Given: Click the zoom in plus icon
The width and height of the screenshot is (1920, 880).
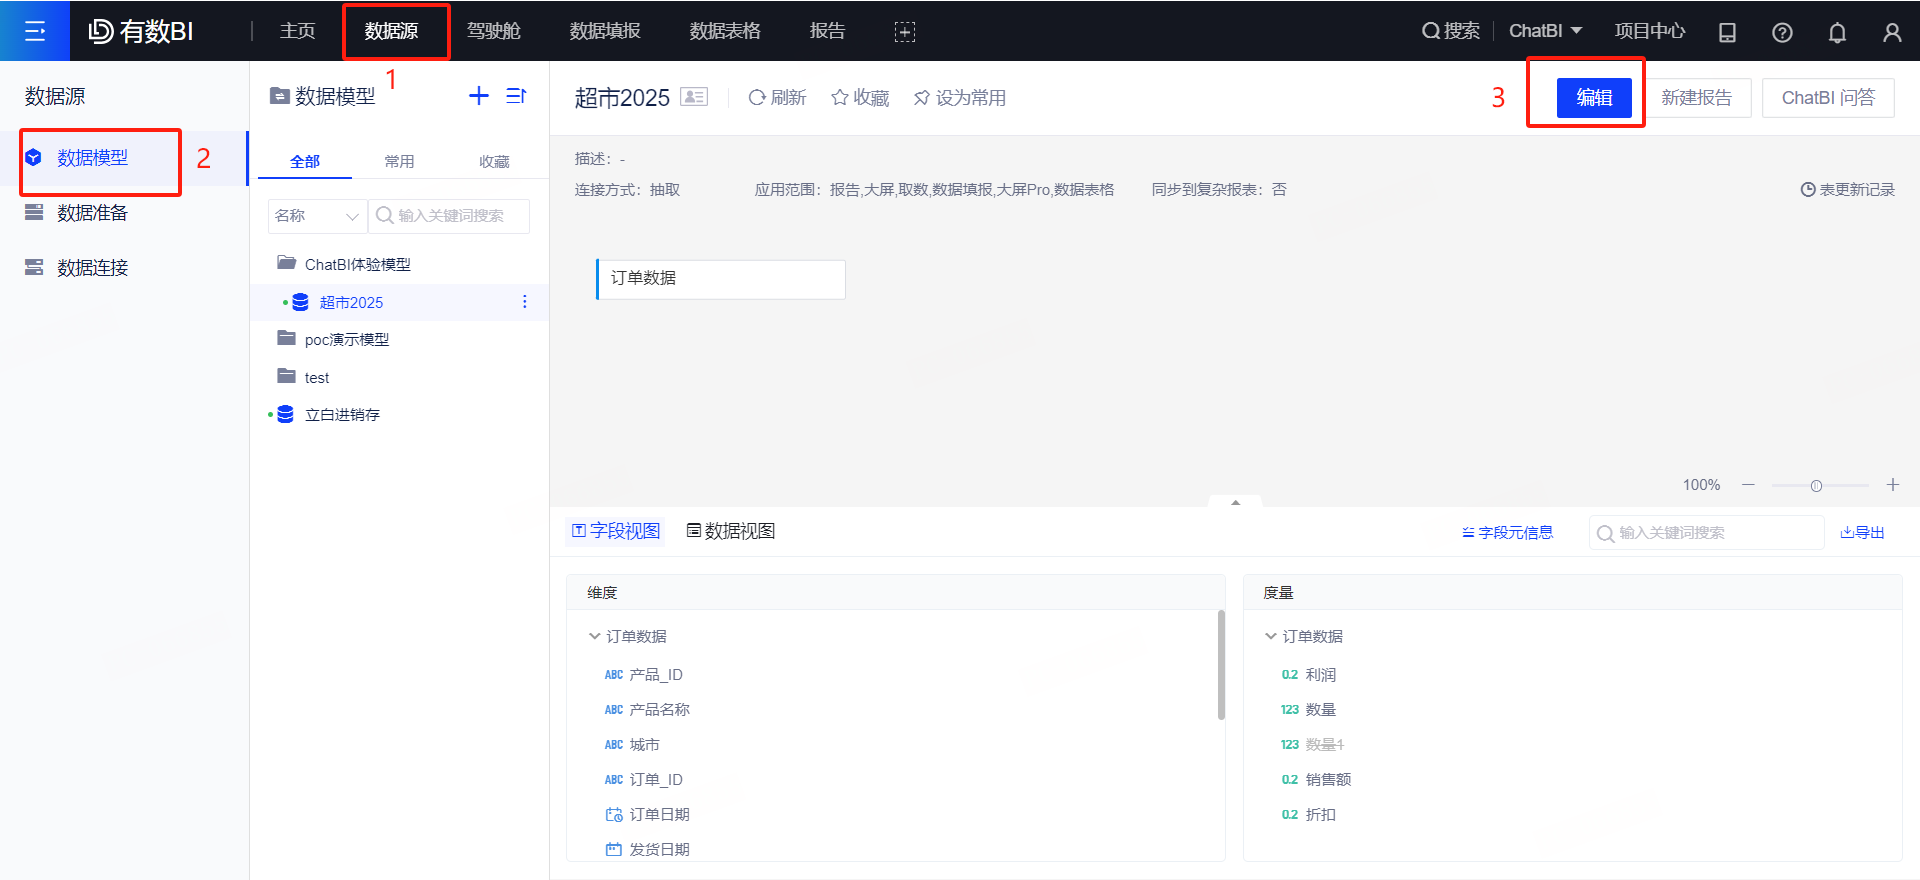Looking at the screenshot, I should [x=1893, y=485].
